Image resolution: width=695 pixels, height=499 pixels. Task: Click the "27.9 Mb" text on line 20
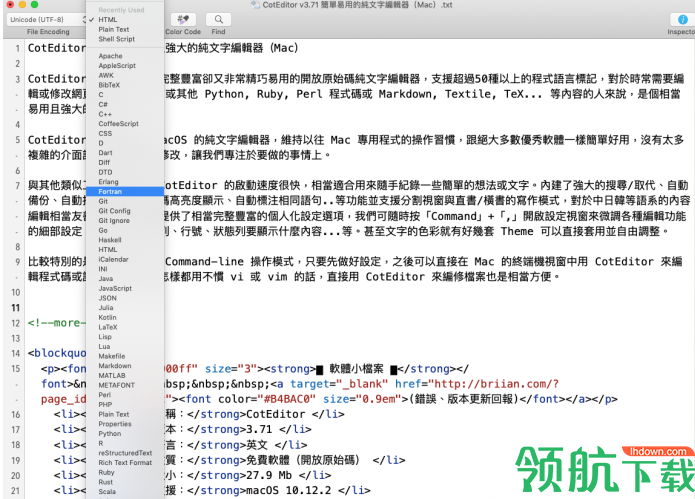pos(269,476)
